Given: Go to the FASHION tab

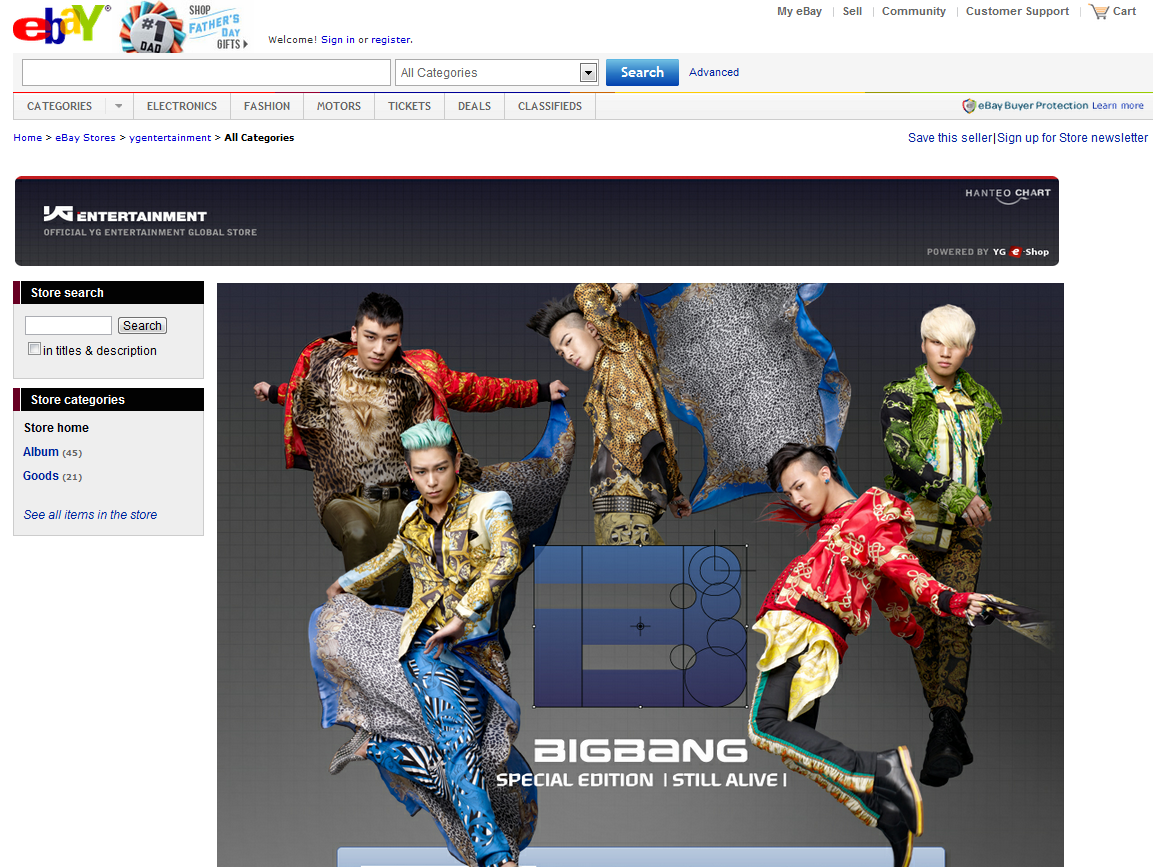Looking at the screenshot, I should (x=267, y=106).
